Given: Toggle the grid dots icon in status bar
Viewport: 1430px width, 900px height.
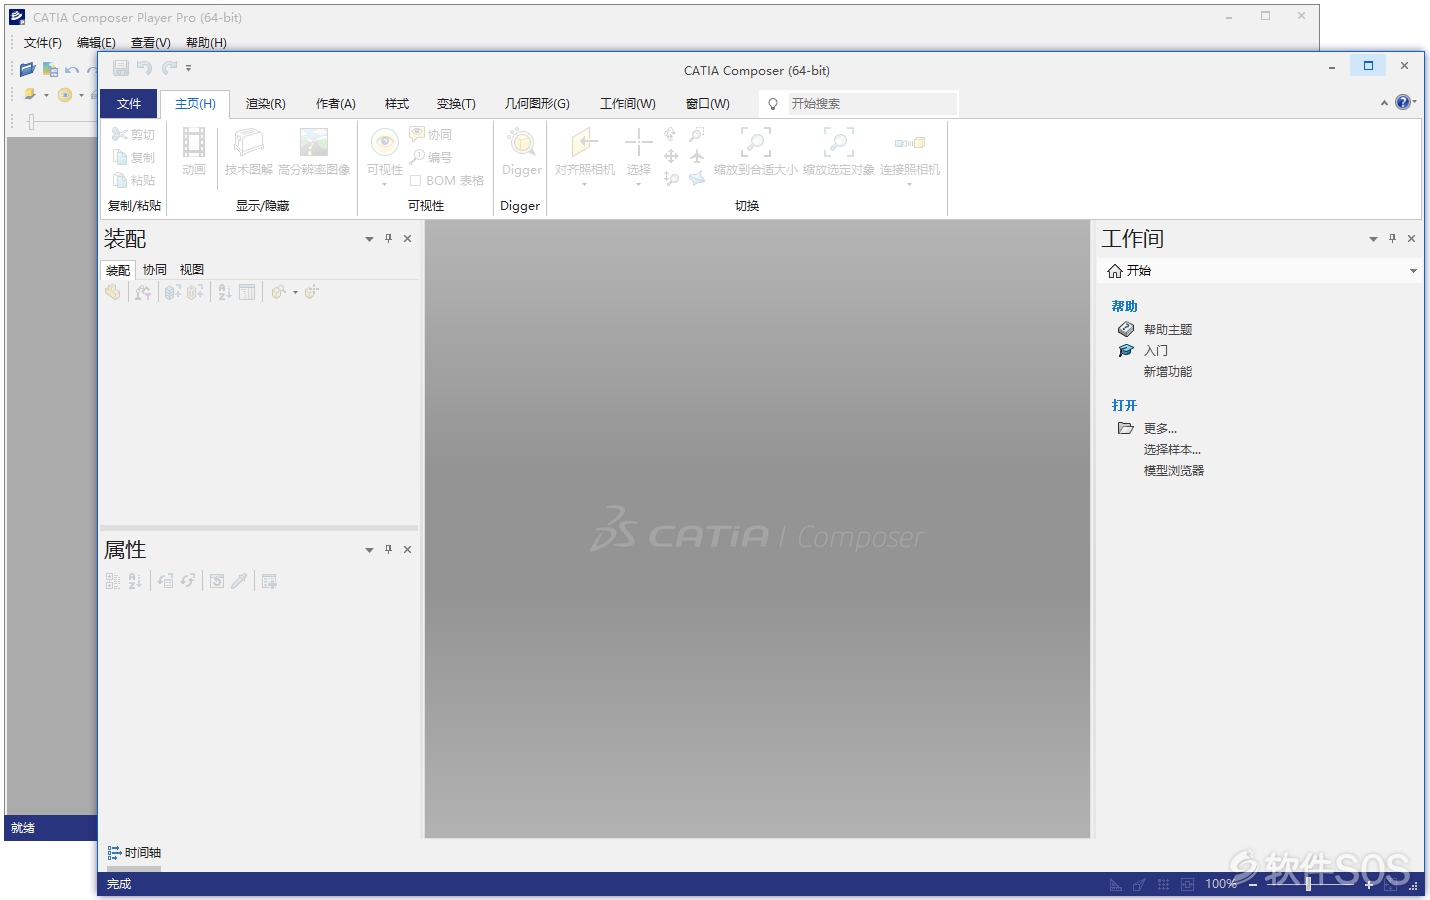Looking at the screenshot, I should tap(1163, 884).
